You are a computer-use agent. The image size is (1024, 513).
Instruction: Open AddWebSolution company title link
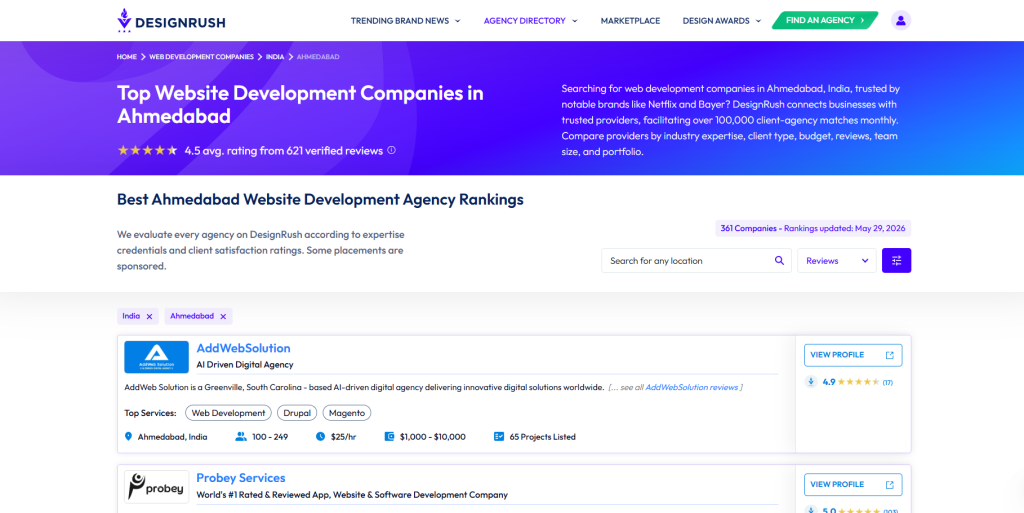(x=244, y=349)
